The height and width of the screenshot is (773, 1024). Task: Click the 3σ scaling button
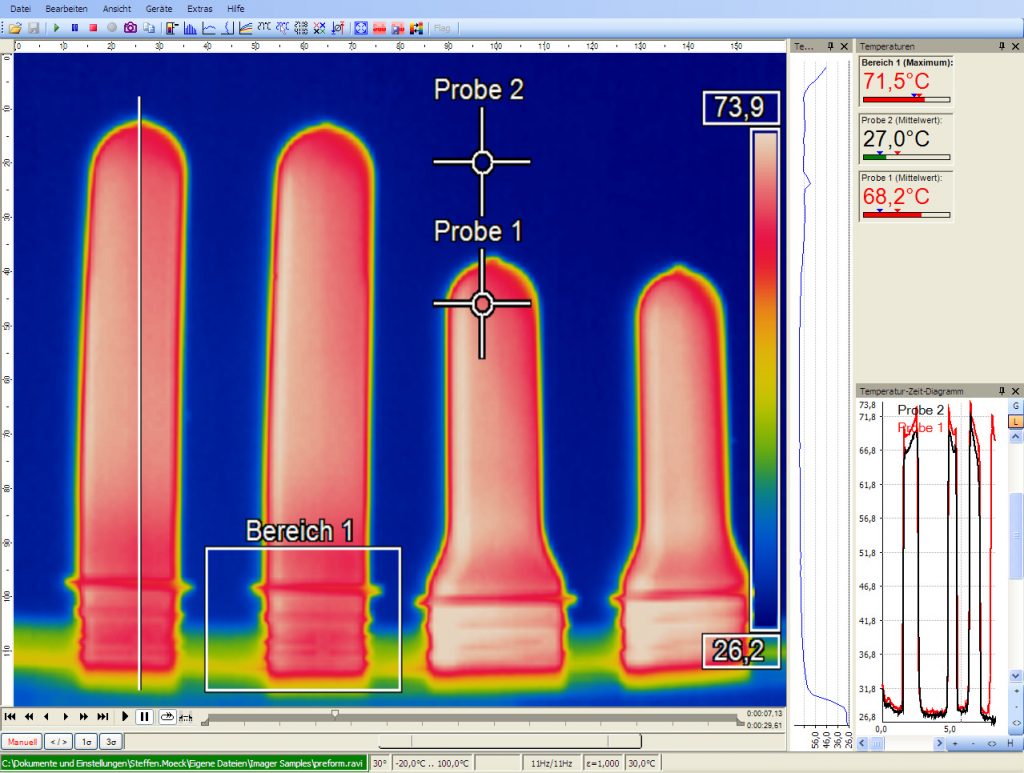113,742
